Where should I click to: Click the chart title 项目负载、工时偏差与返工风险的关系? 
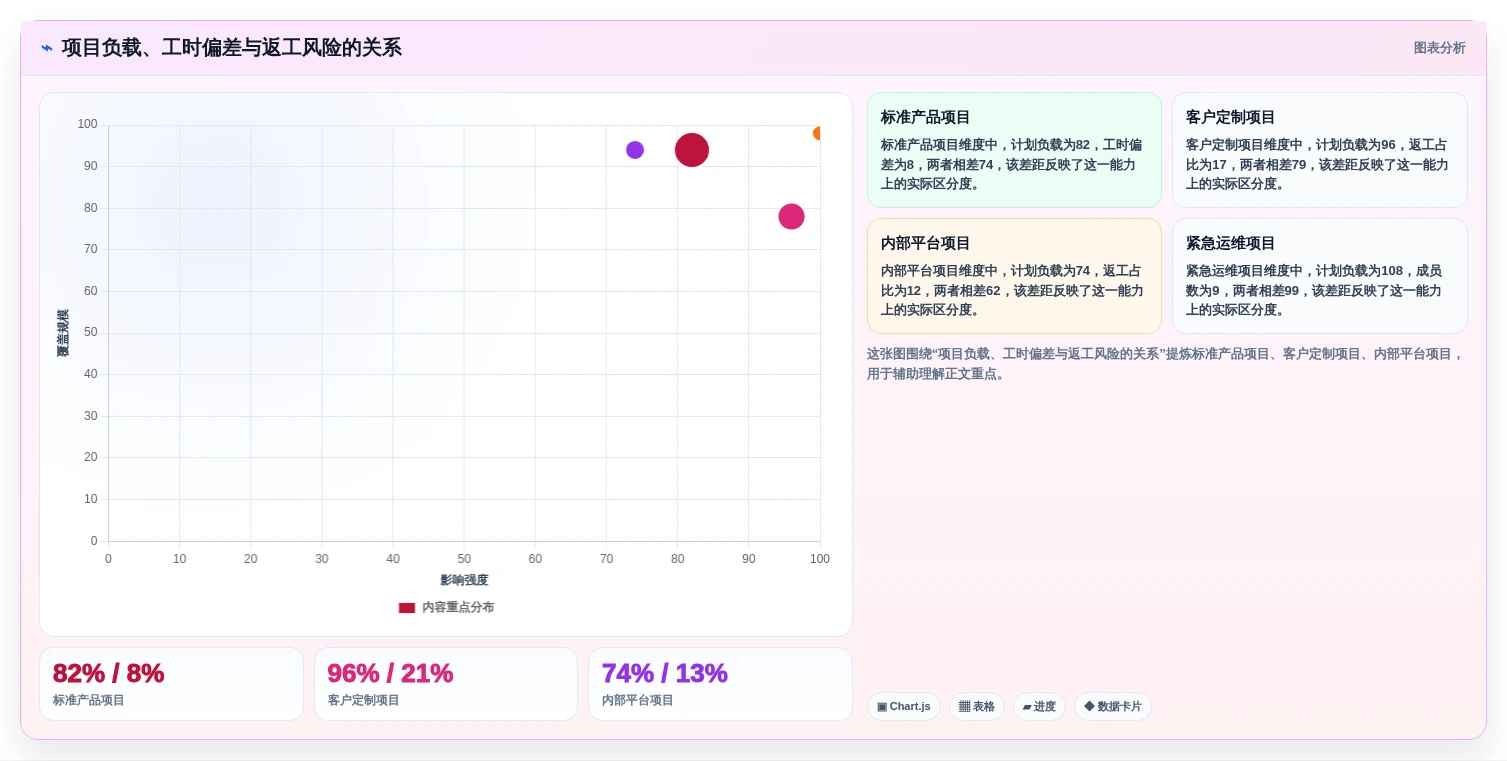point(231,48)
